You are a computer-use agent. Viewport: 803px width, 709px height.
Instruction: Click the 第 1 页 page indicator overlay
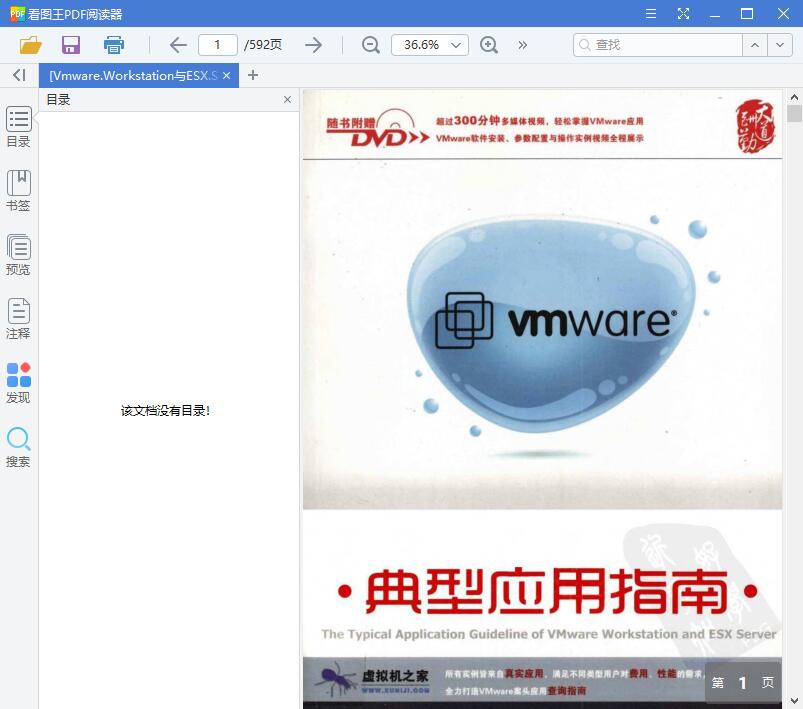tap(743, 682)
